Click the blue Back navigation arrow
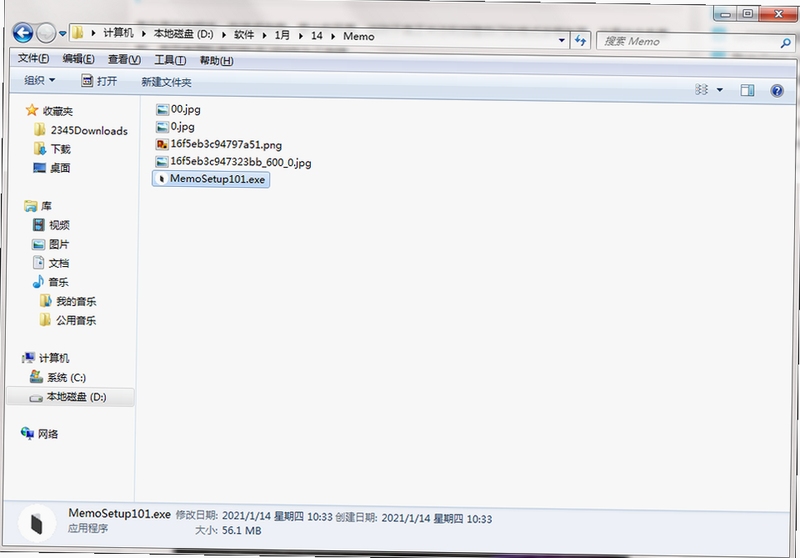The height and width of the screenshot is (558, 800). coord(23,33)
